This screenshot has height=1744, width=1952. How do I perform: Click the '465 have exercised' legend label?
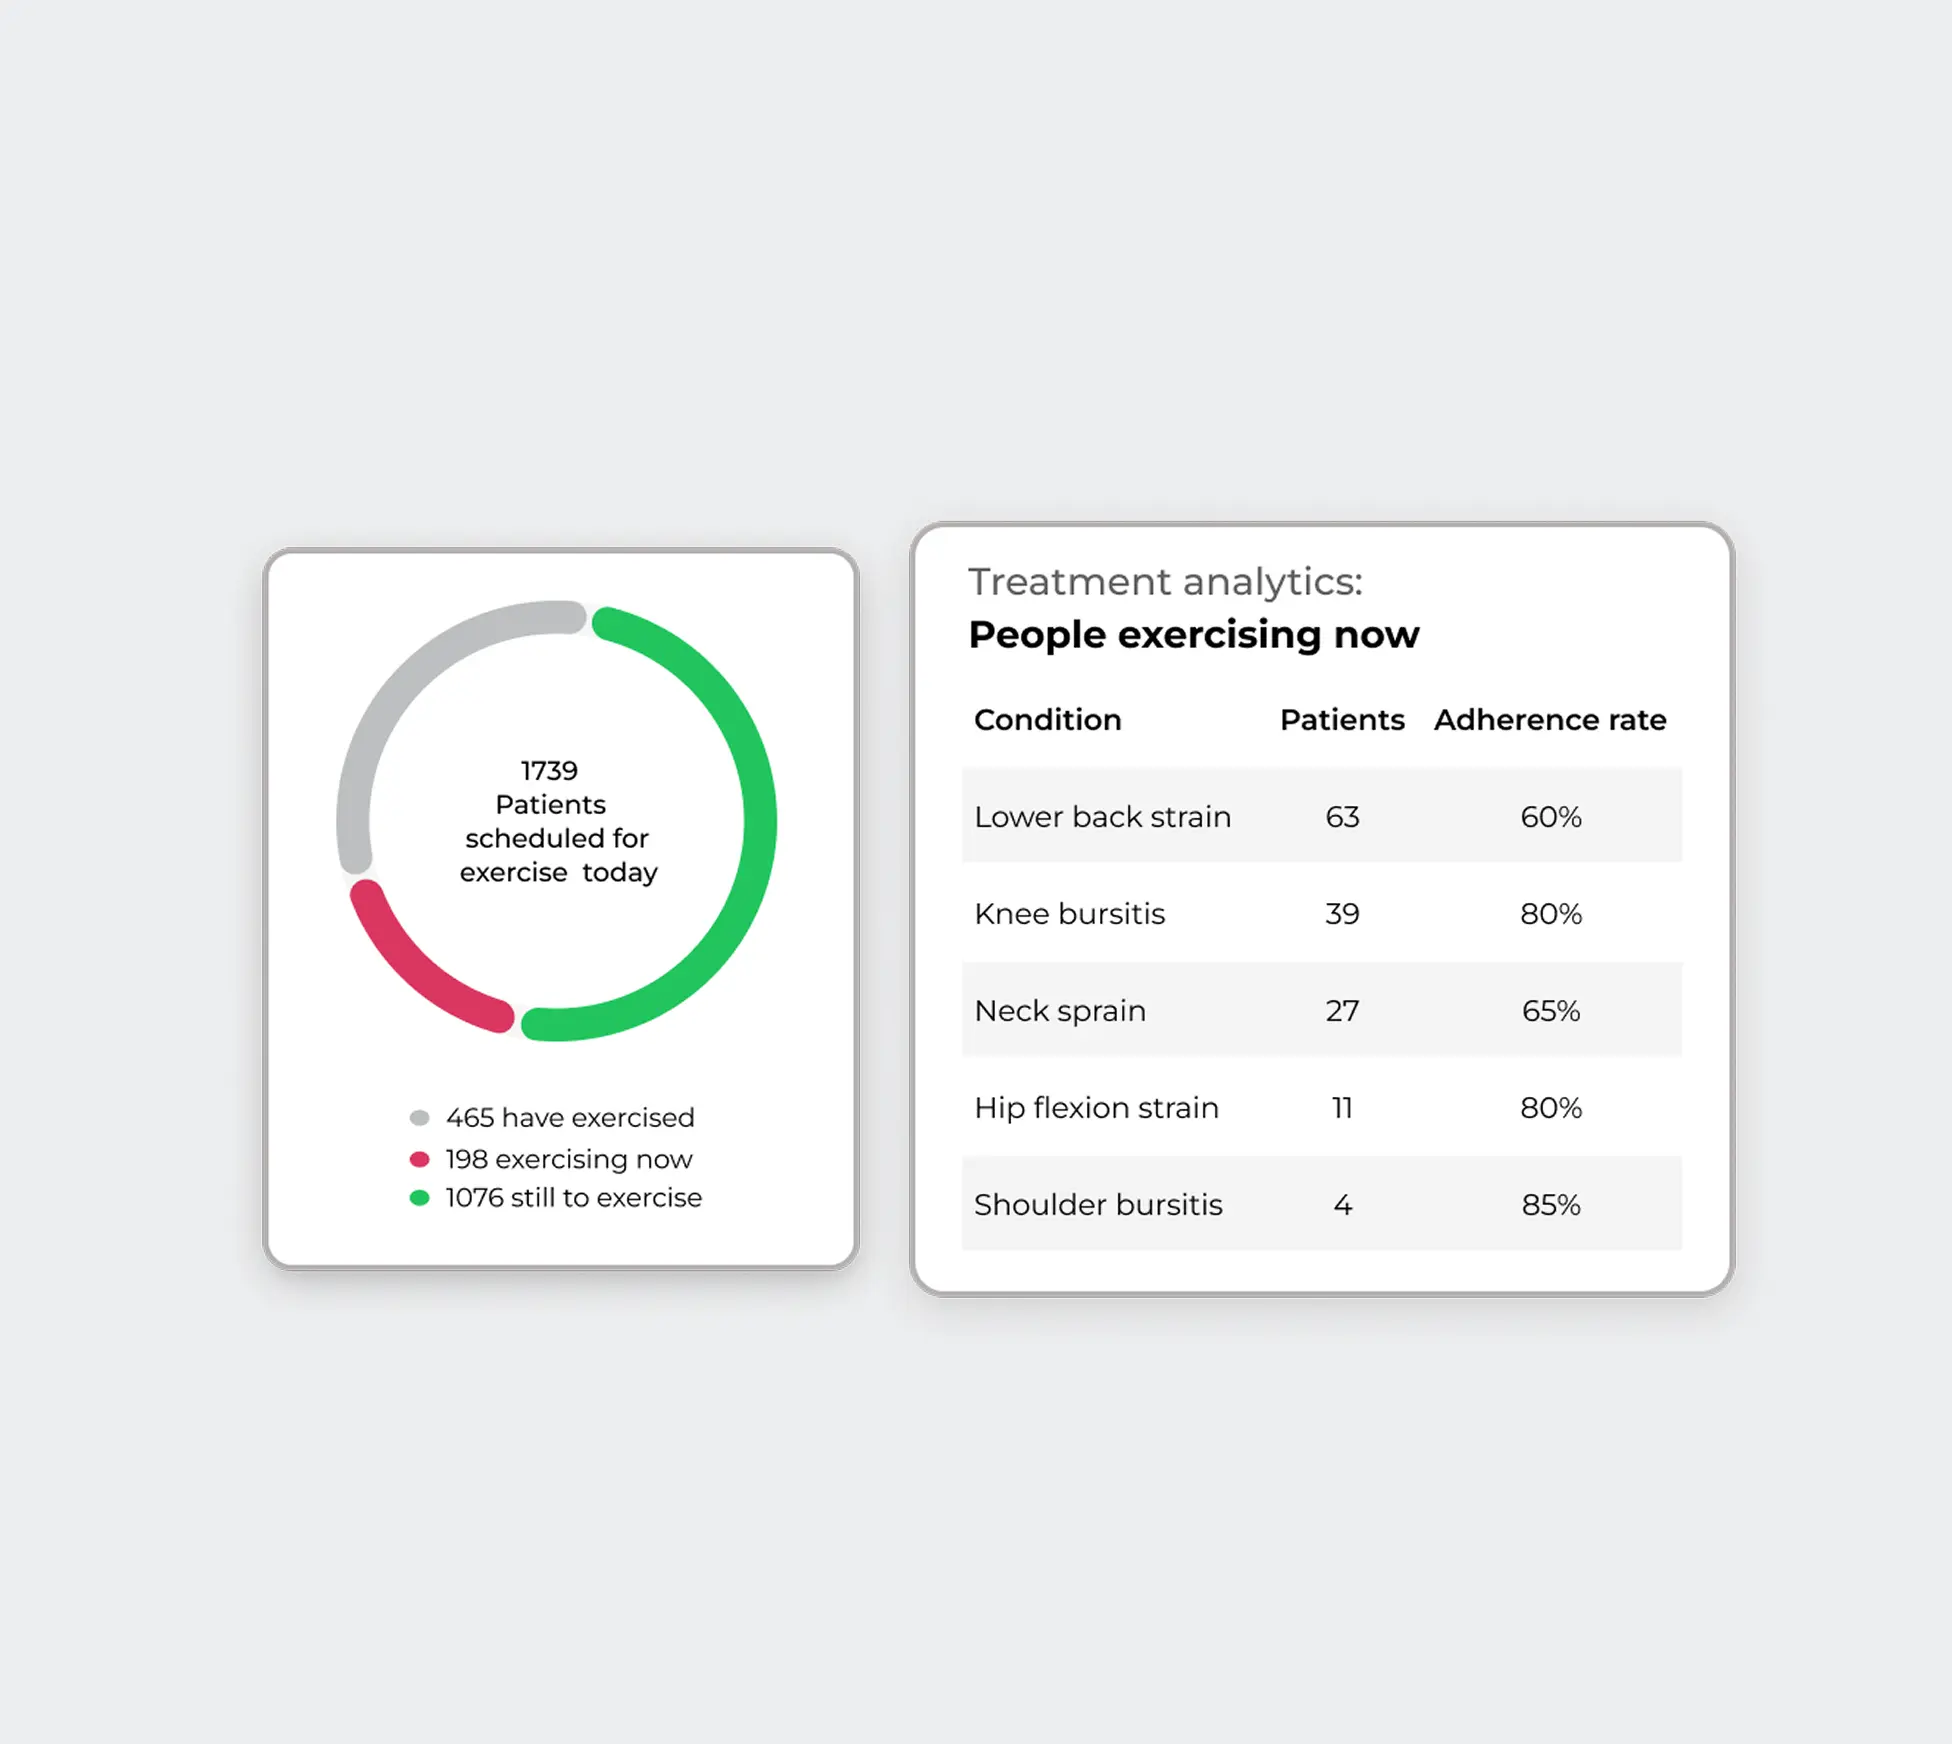pyautogui.click(x=570, y=1117)
